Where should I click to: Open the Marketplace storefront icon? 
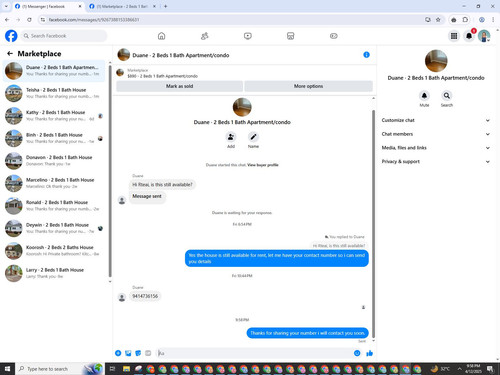coord(290,36)
